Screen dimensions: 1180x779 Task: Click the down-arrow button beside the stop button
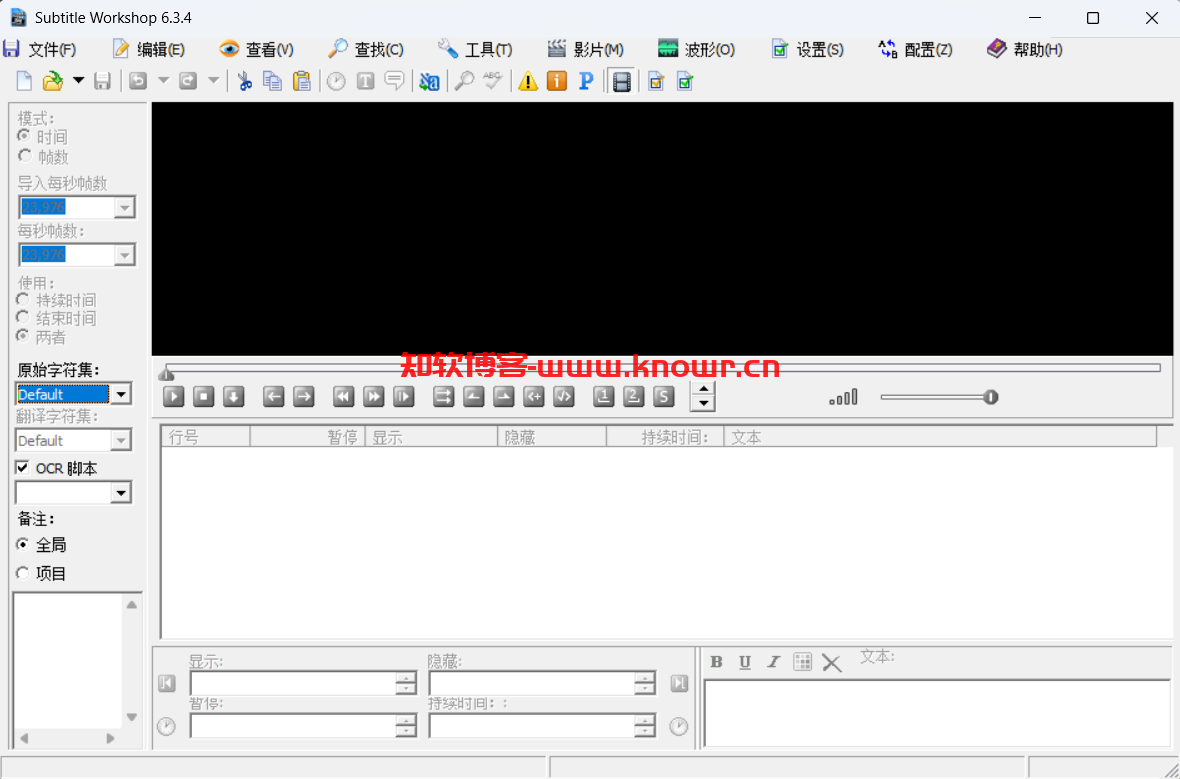233,396
